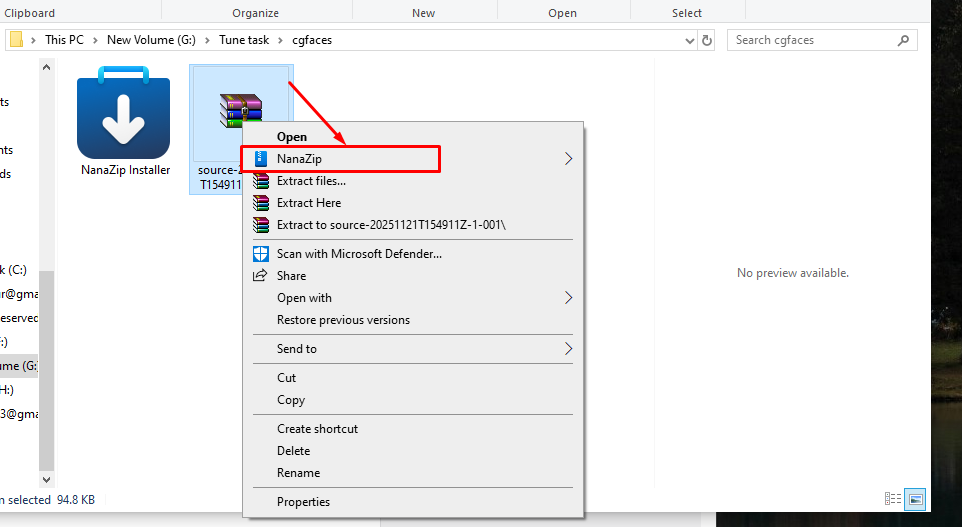The width and height of the screenshot is (962, 527).
Task: Navigate to Tune task breadcrumb
Action: pyautogui.click(x=244, y=40)
